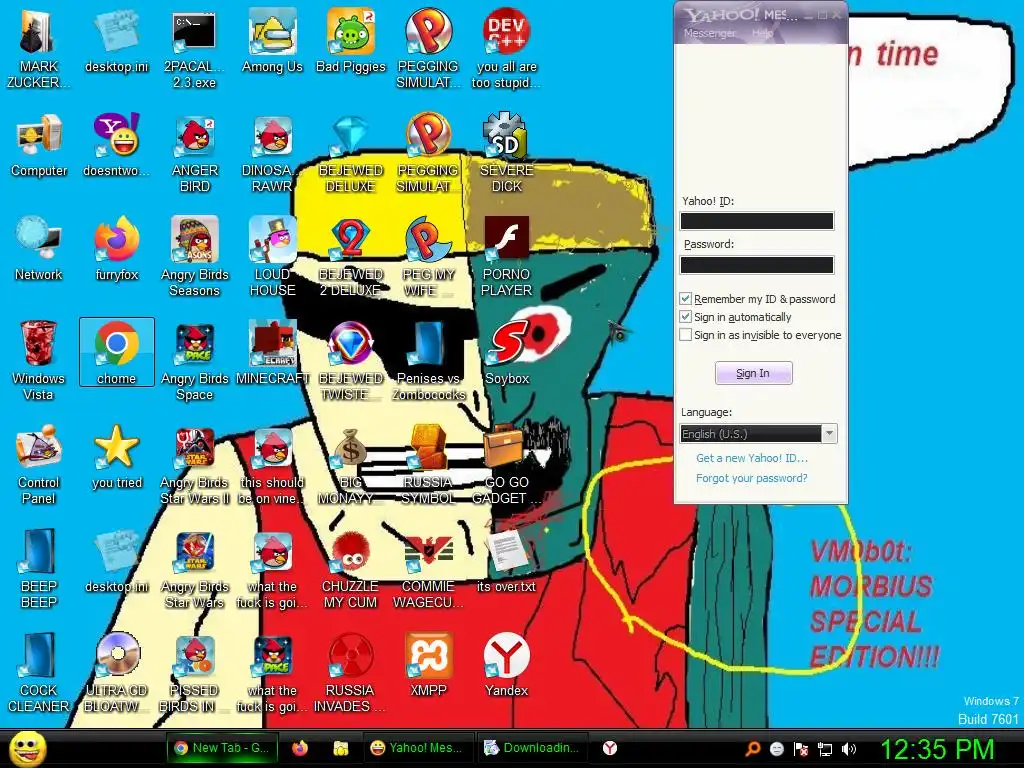Image resolution: width=1024 pixels, height=768 pixels.
Task: Open the LOUD HOUSE shortcut
Action: click(x=272, y=255)
